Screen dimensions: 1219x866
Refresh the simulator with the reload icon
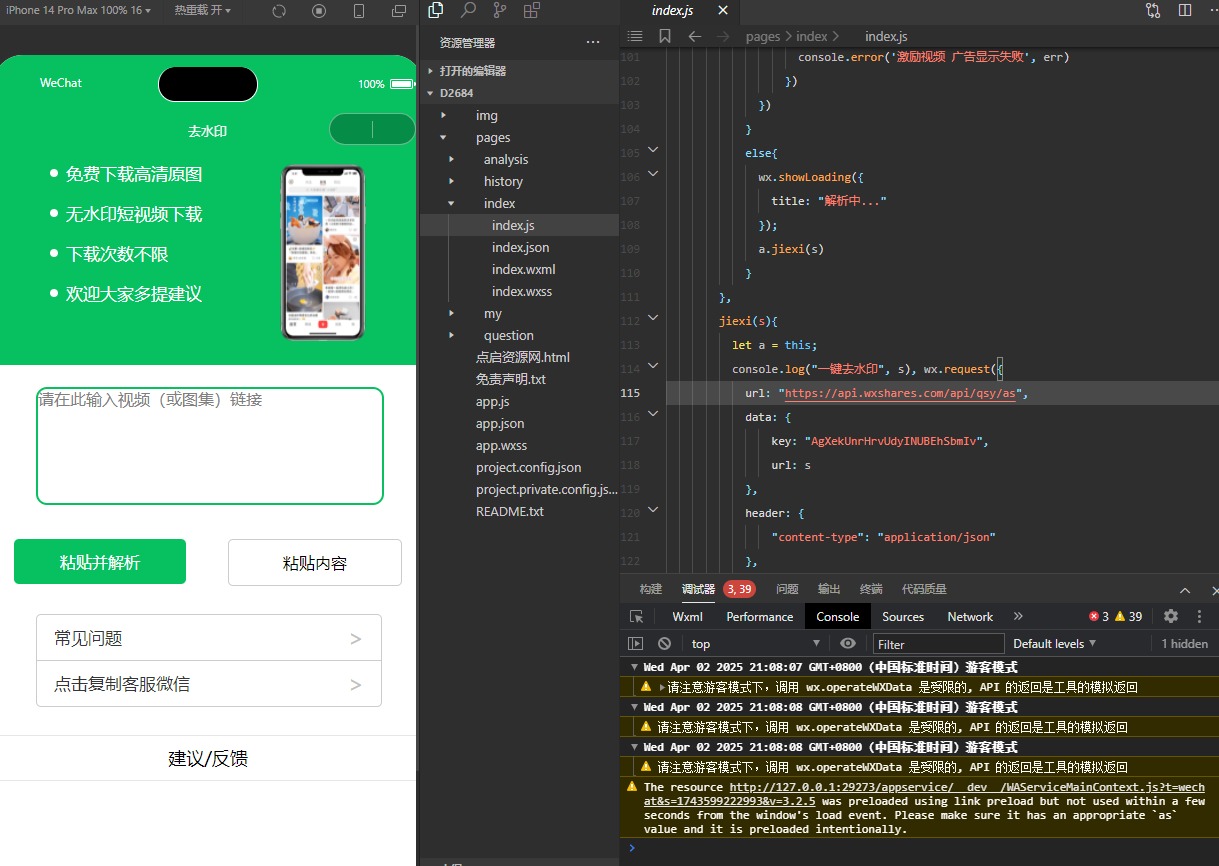(x=279, y=11)
